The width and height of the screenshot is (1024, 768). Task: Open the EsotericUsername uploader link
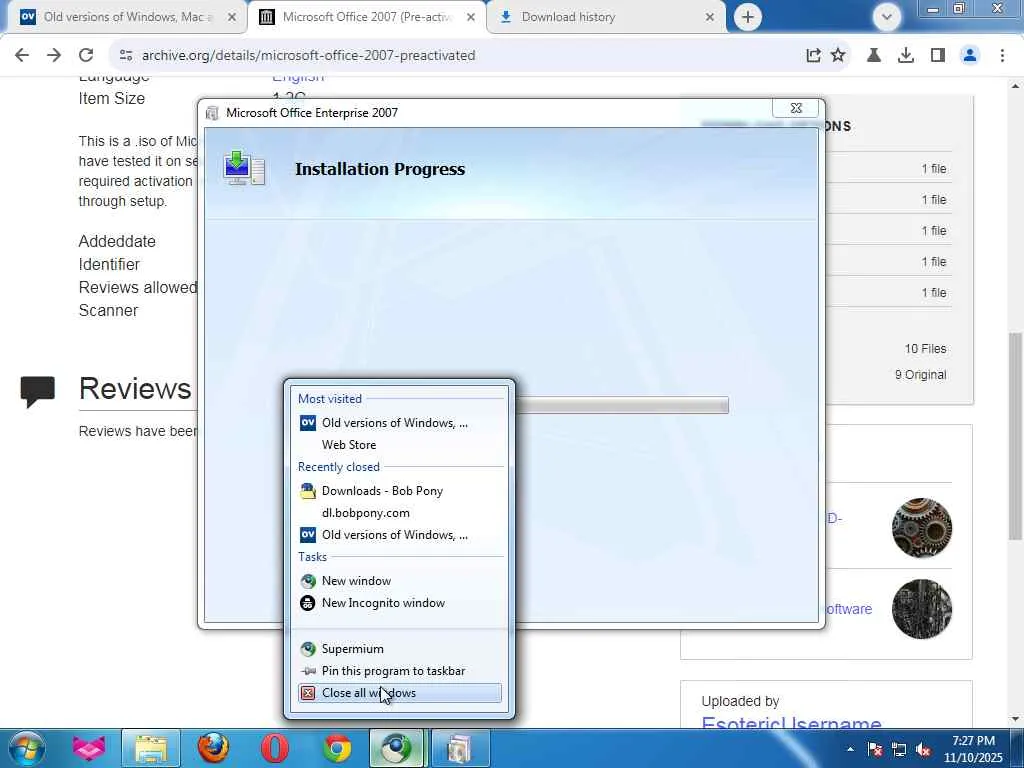point(791,723)
